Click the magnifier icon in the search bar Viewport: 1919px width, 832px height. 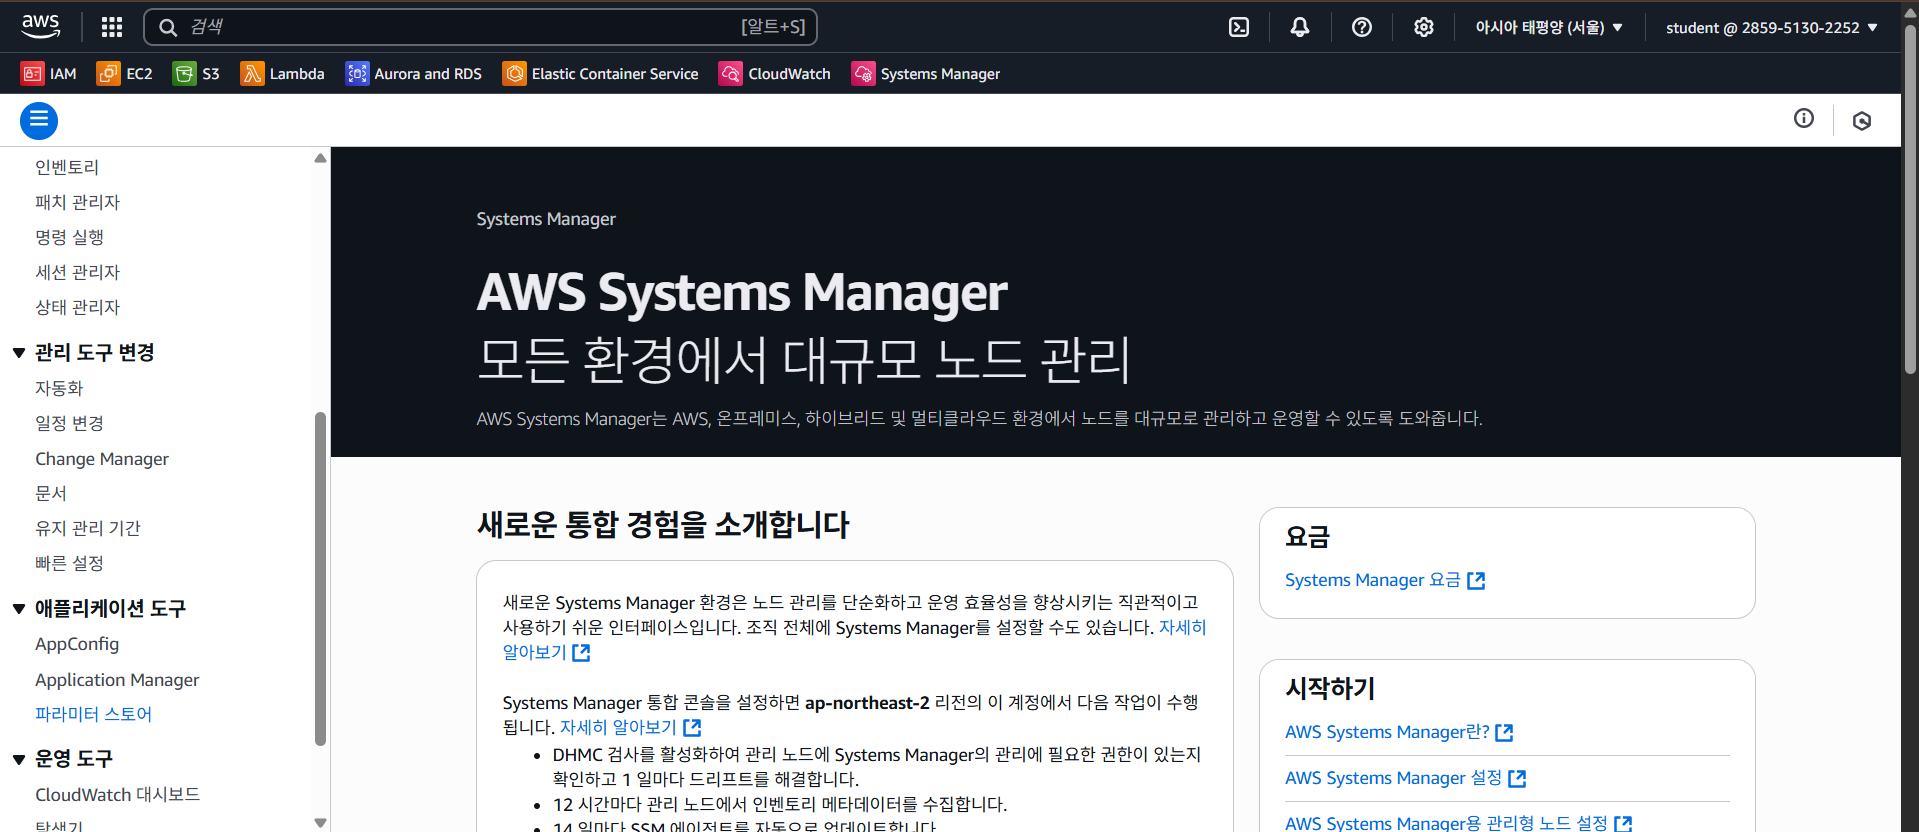tap(168, 27)
